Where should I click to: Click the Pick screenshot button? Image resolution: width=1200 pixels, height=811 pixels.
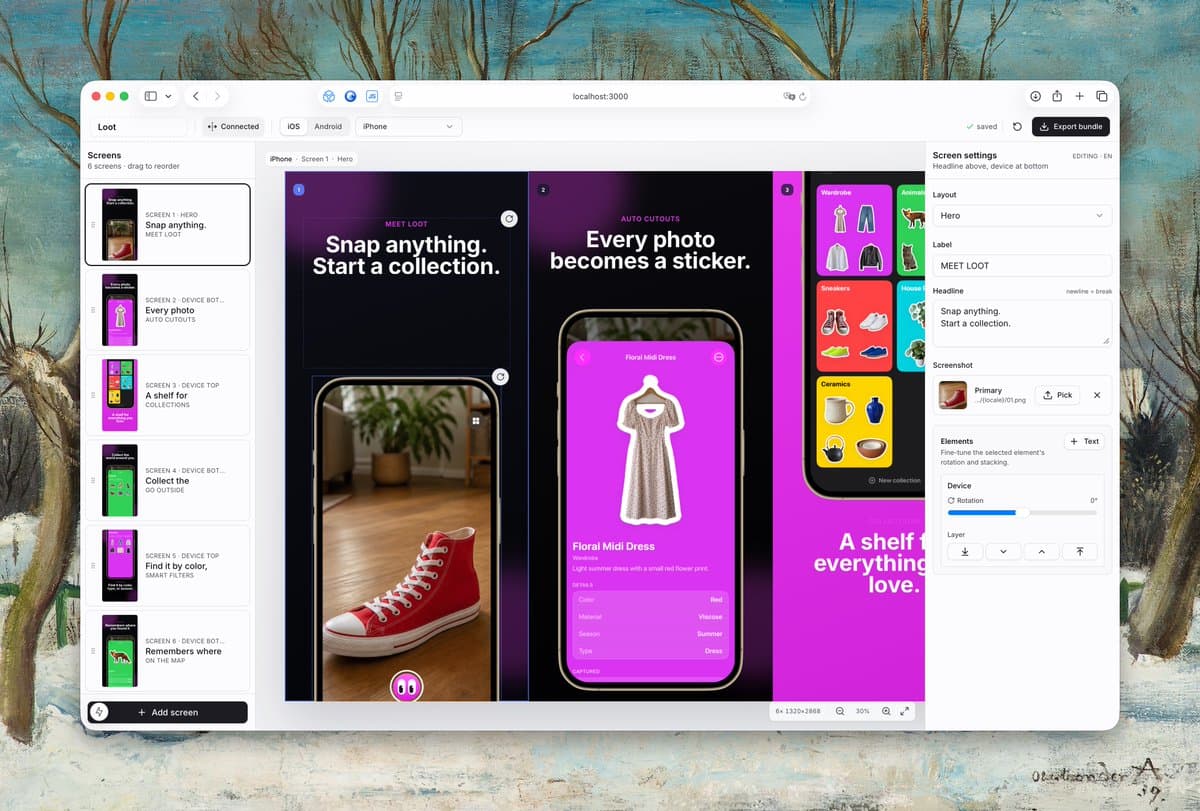(1057, 395)
